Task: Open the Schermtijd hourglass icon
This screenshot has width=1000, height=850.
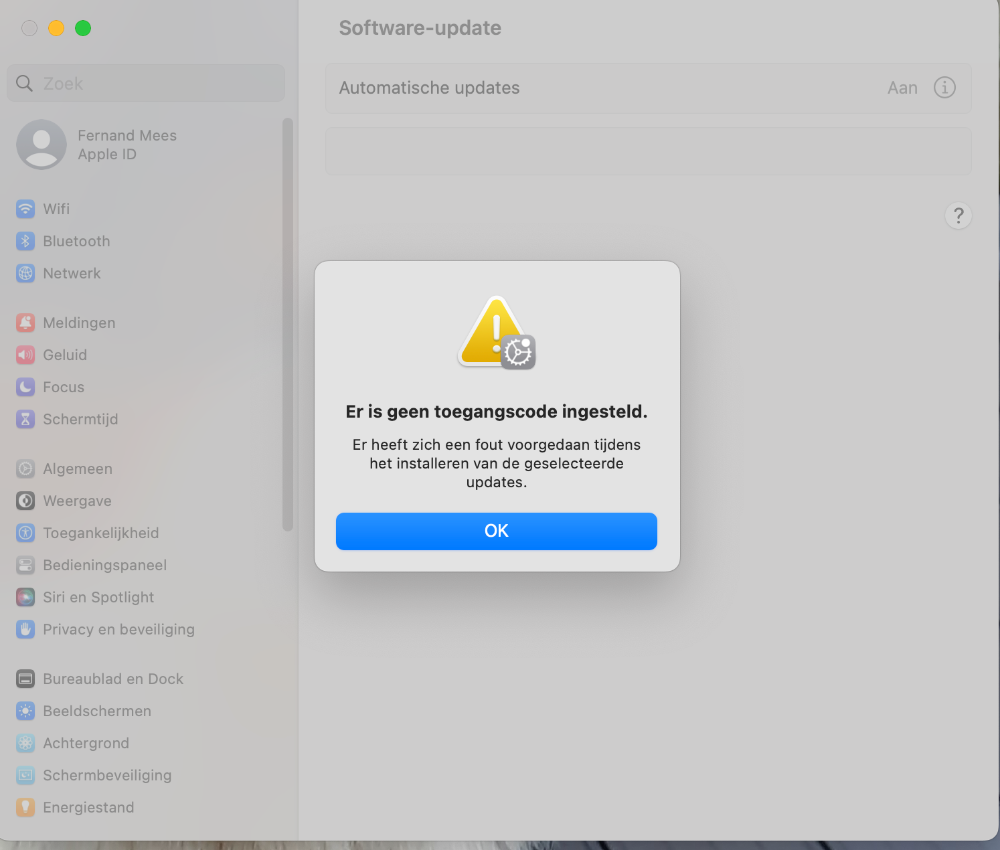Action: pyautogui.click(x=26, y=419)
